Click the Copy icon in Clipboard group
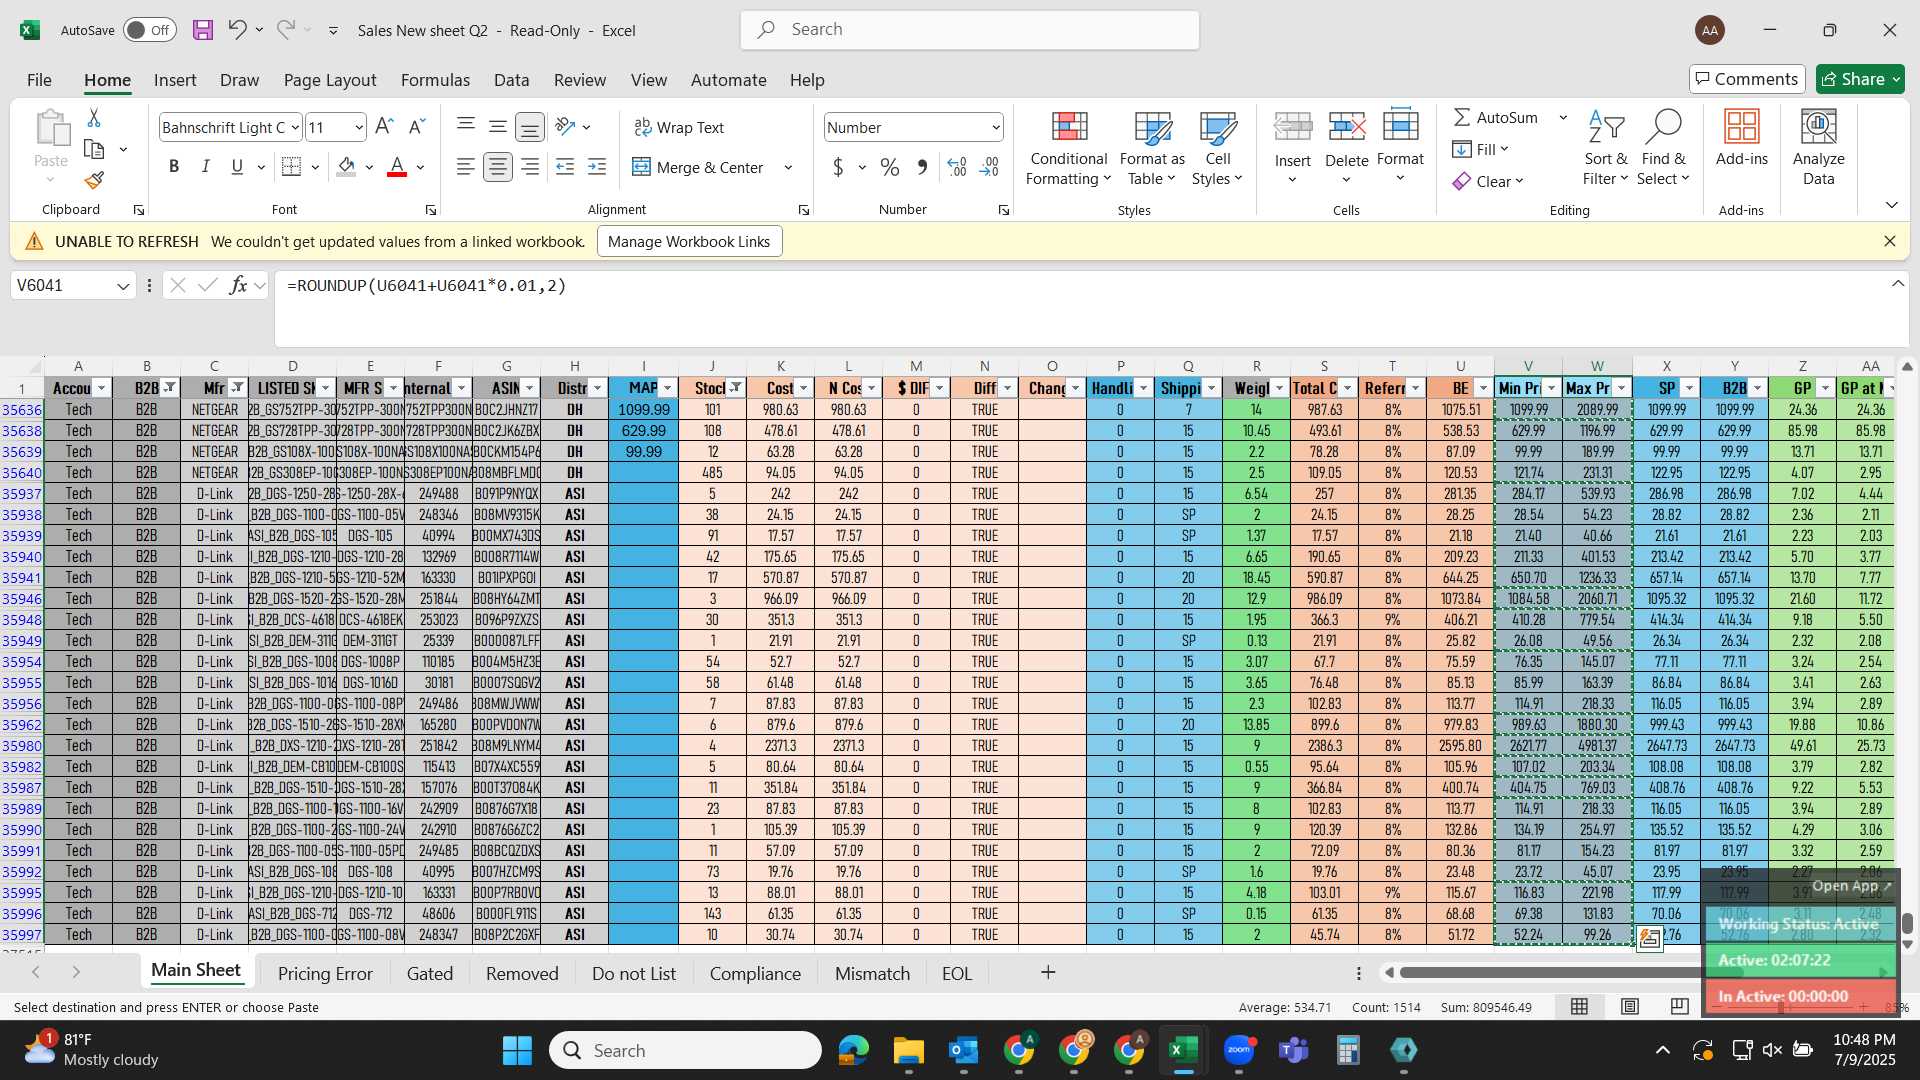The height and width of the screenshot is (1080, 1920). (94, 149)
